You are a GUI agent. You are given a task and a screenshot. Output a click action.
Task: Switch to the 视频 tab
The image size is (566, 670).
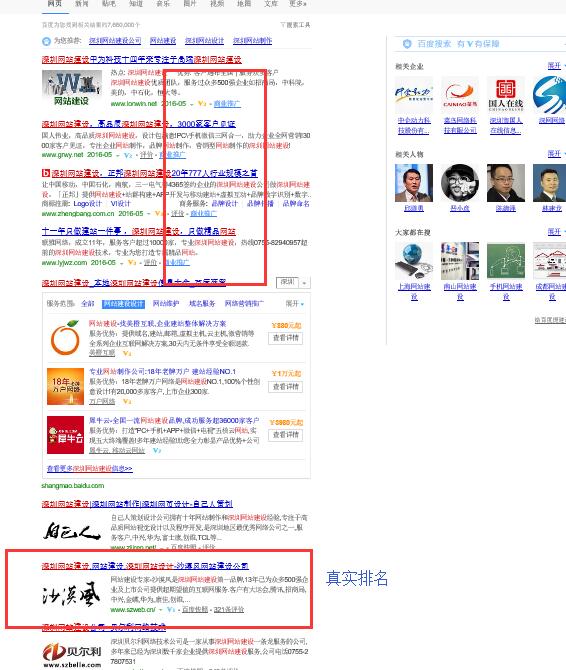[217, 3]
